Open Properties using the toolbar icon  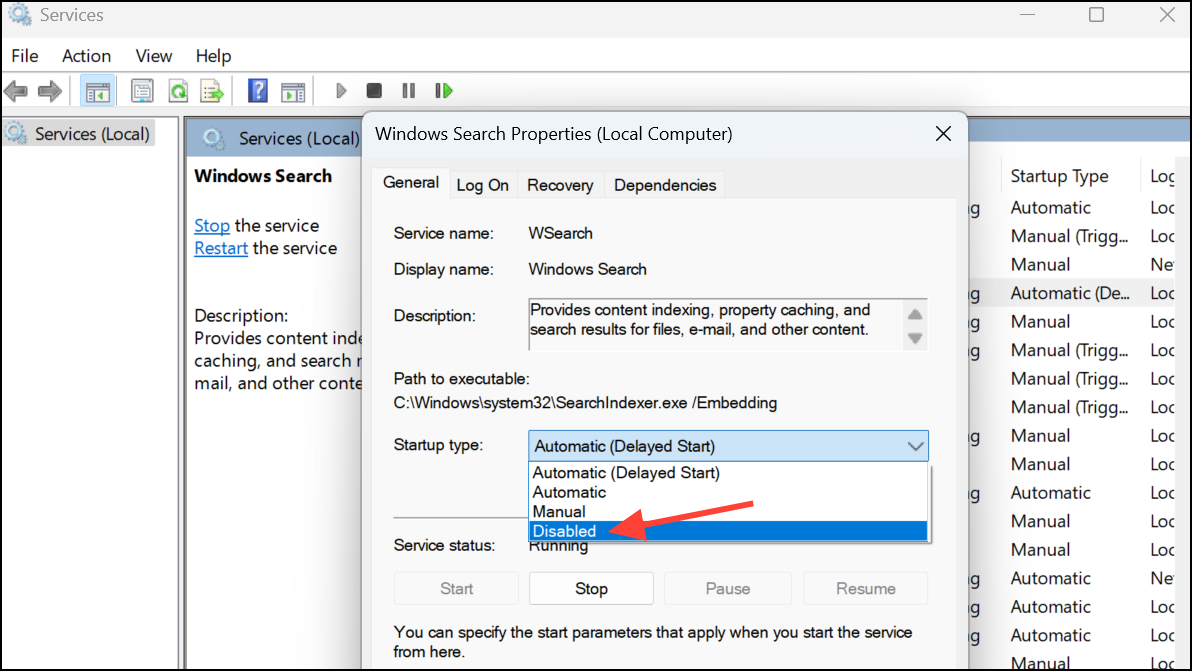(x=142, y=91)
